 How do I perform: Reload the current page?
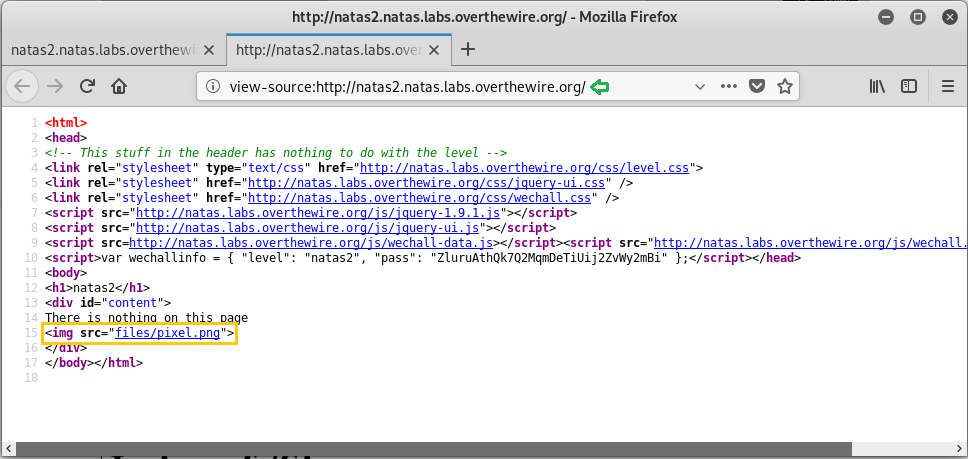[x=87, y=86]
